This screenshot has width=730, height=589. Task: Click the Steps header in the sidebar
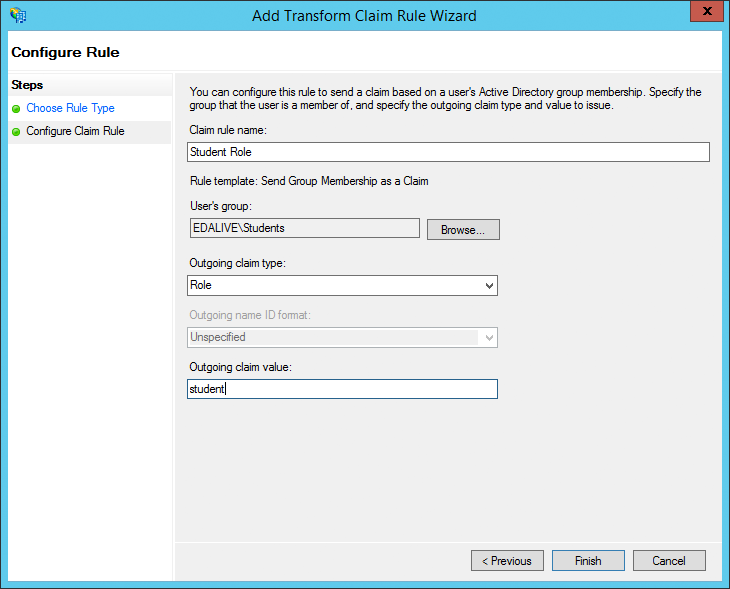click(27, 86)
